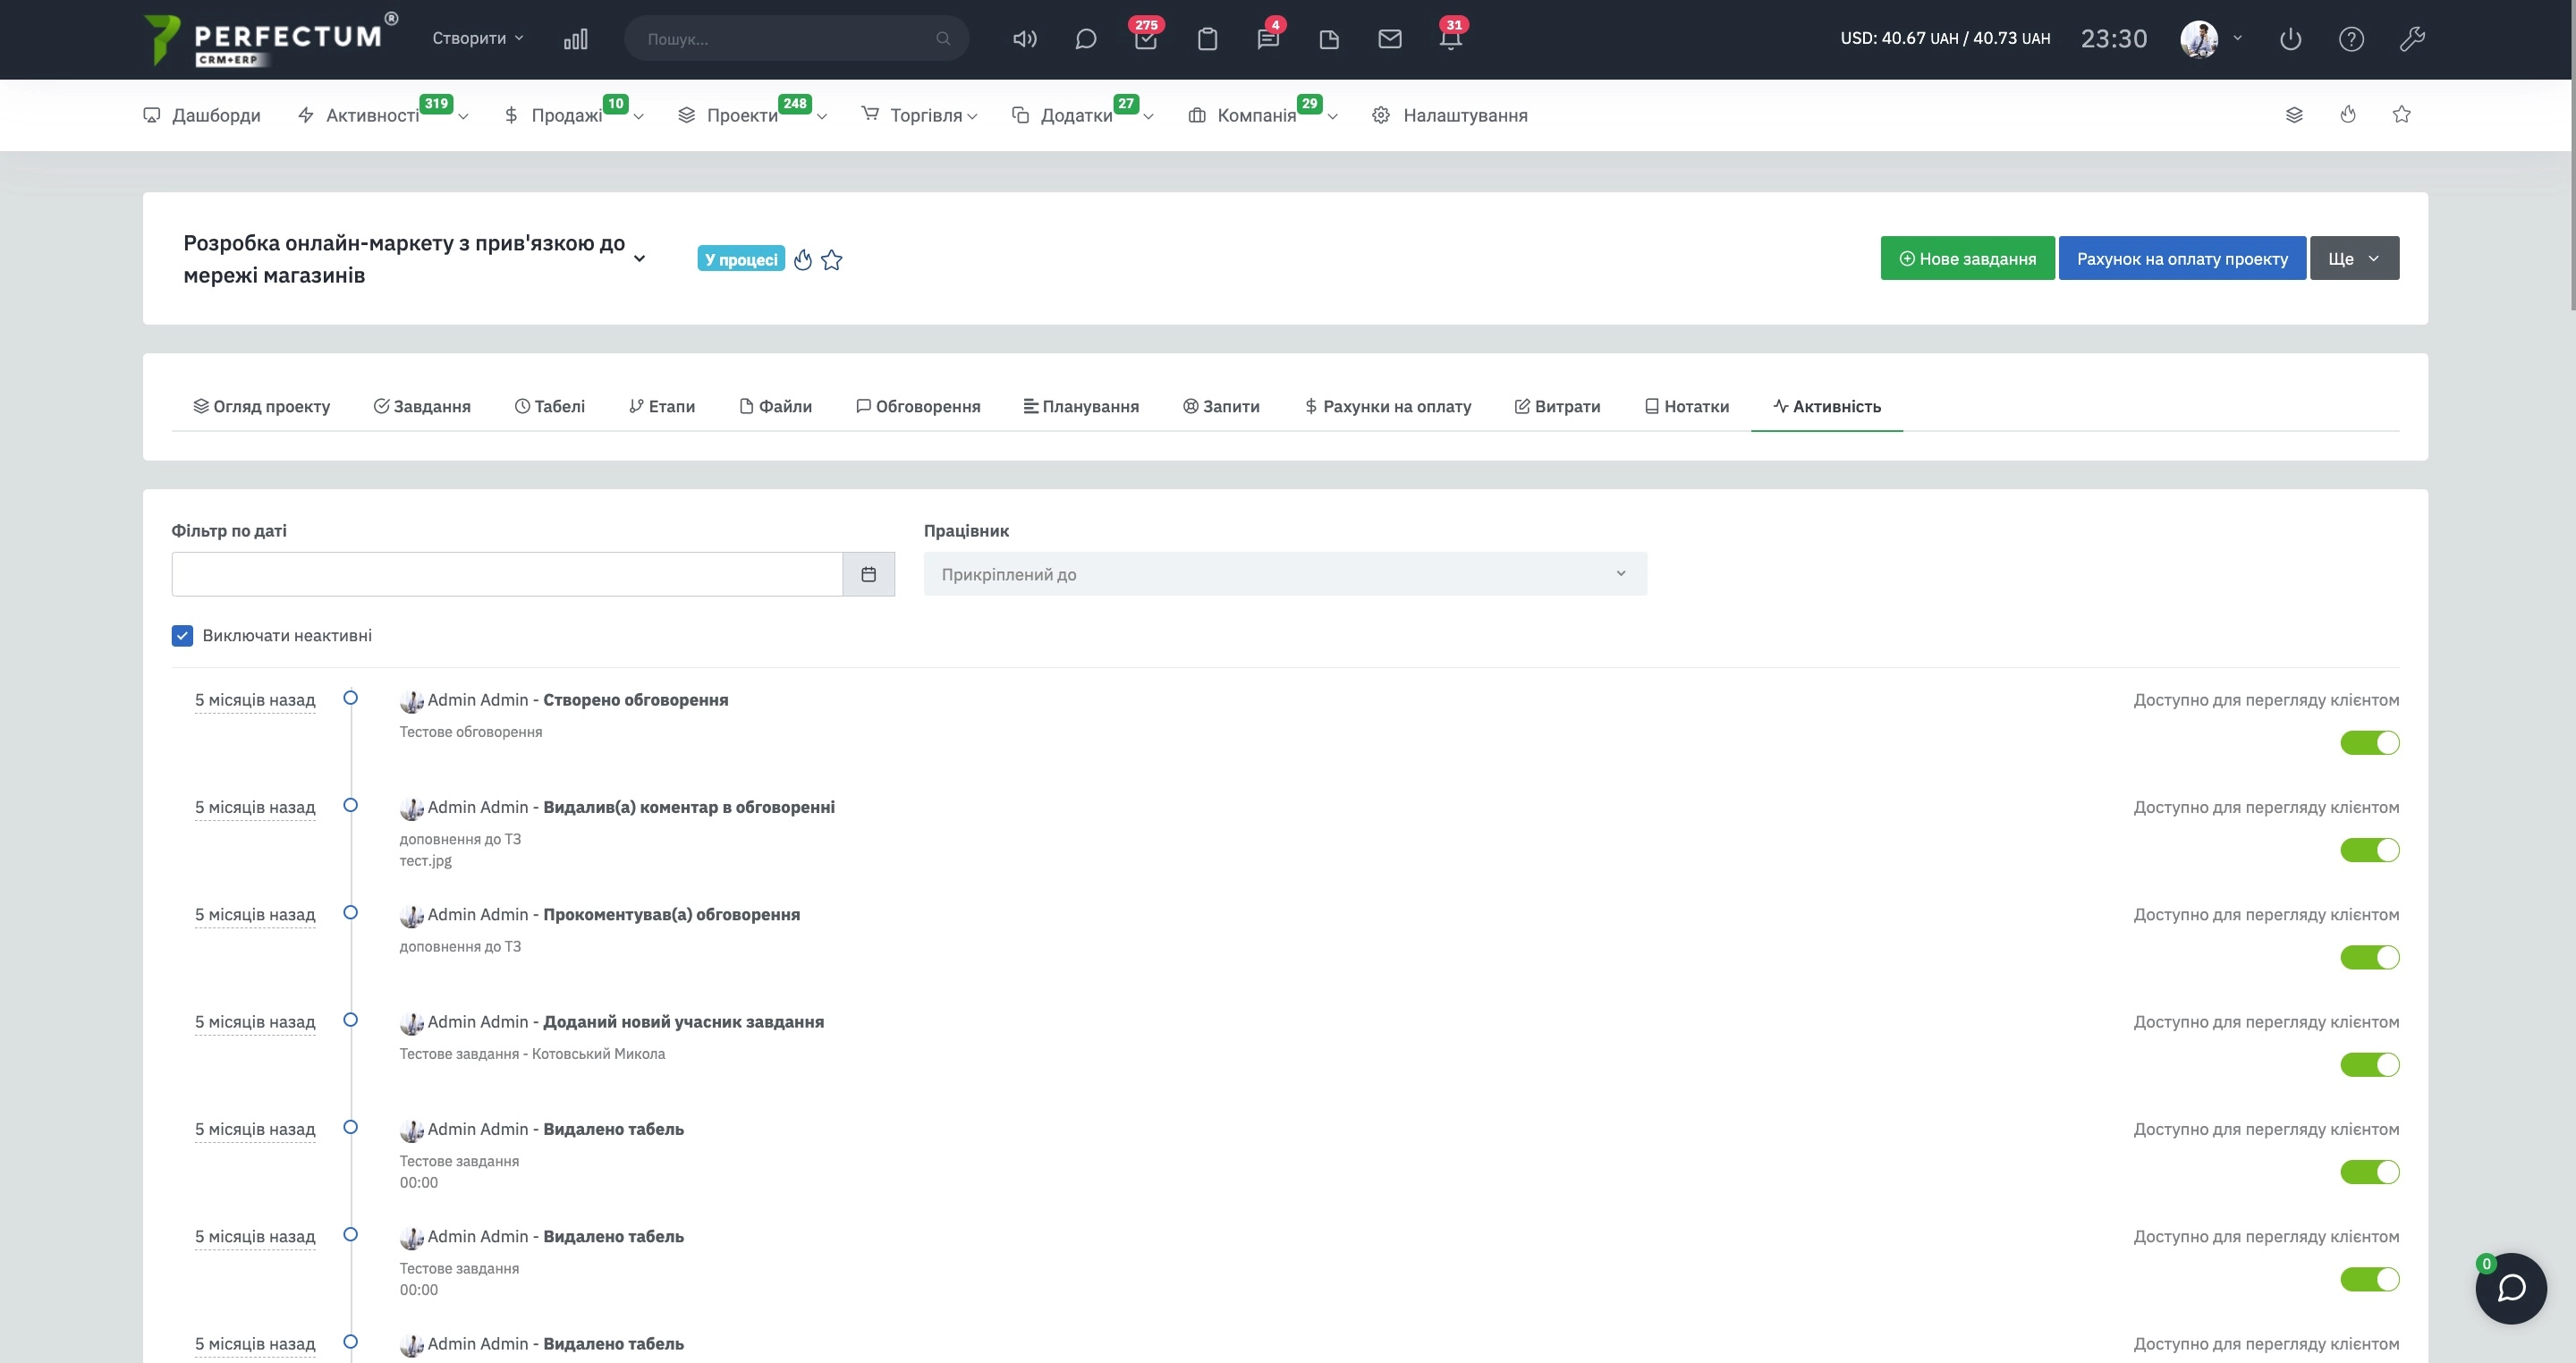Toggle client visibility for Доданий новий учасник завдання
Screen dimensions: 2576x1363
pyautogui.click(x=2369, y=1065)
